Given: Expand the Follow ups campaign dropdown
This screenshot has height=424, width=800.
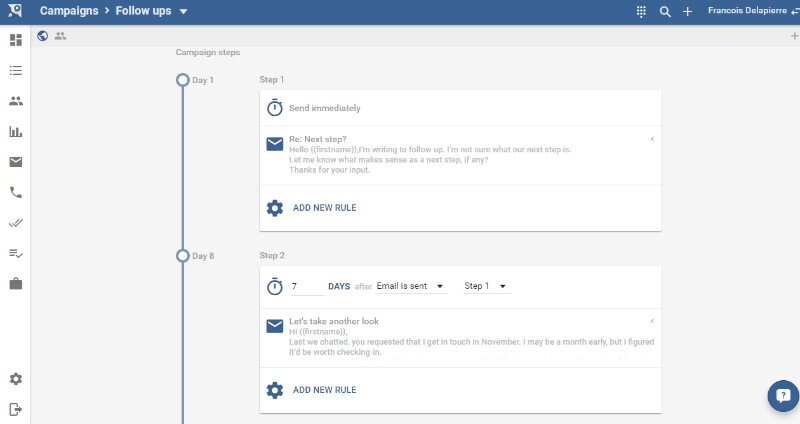Looking at the screenshot, I should [x=183, y=12].
